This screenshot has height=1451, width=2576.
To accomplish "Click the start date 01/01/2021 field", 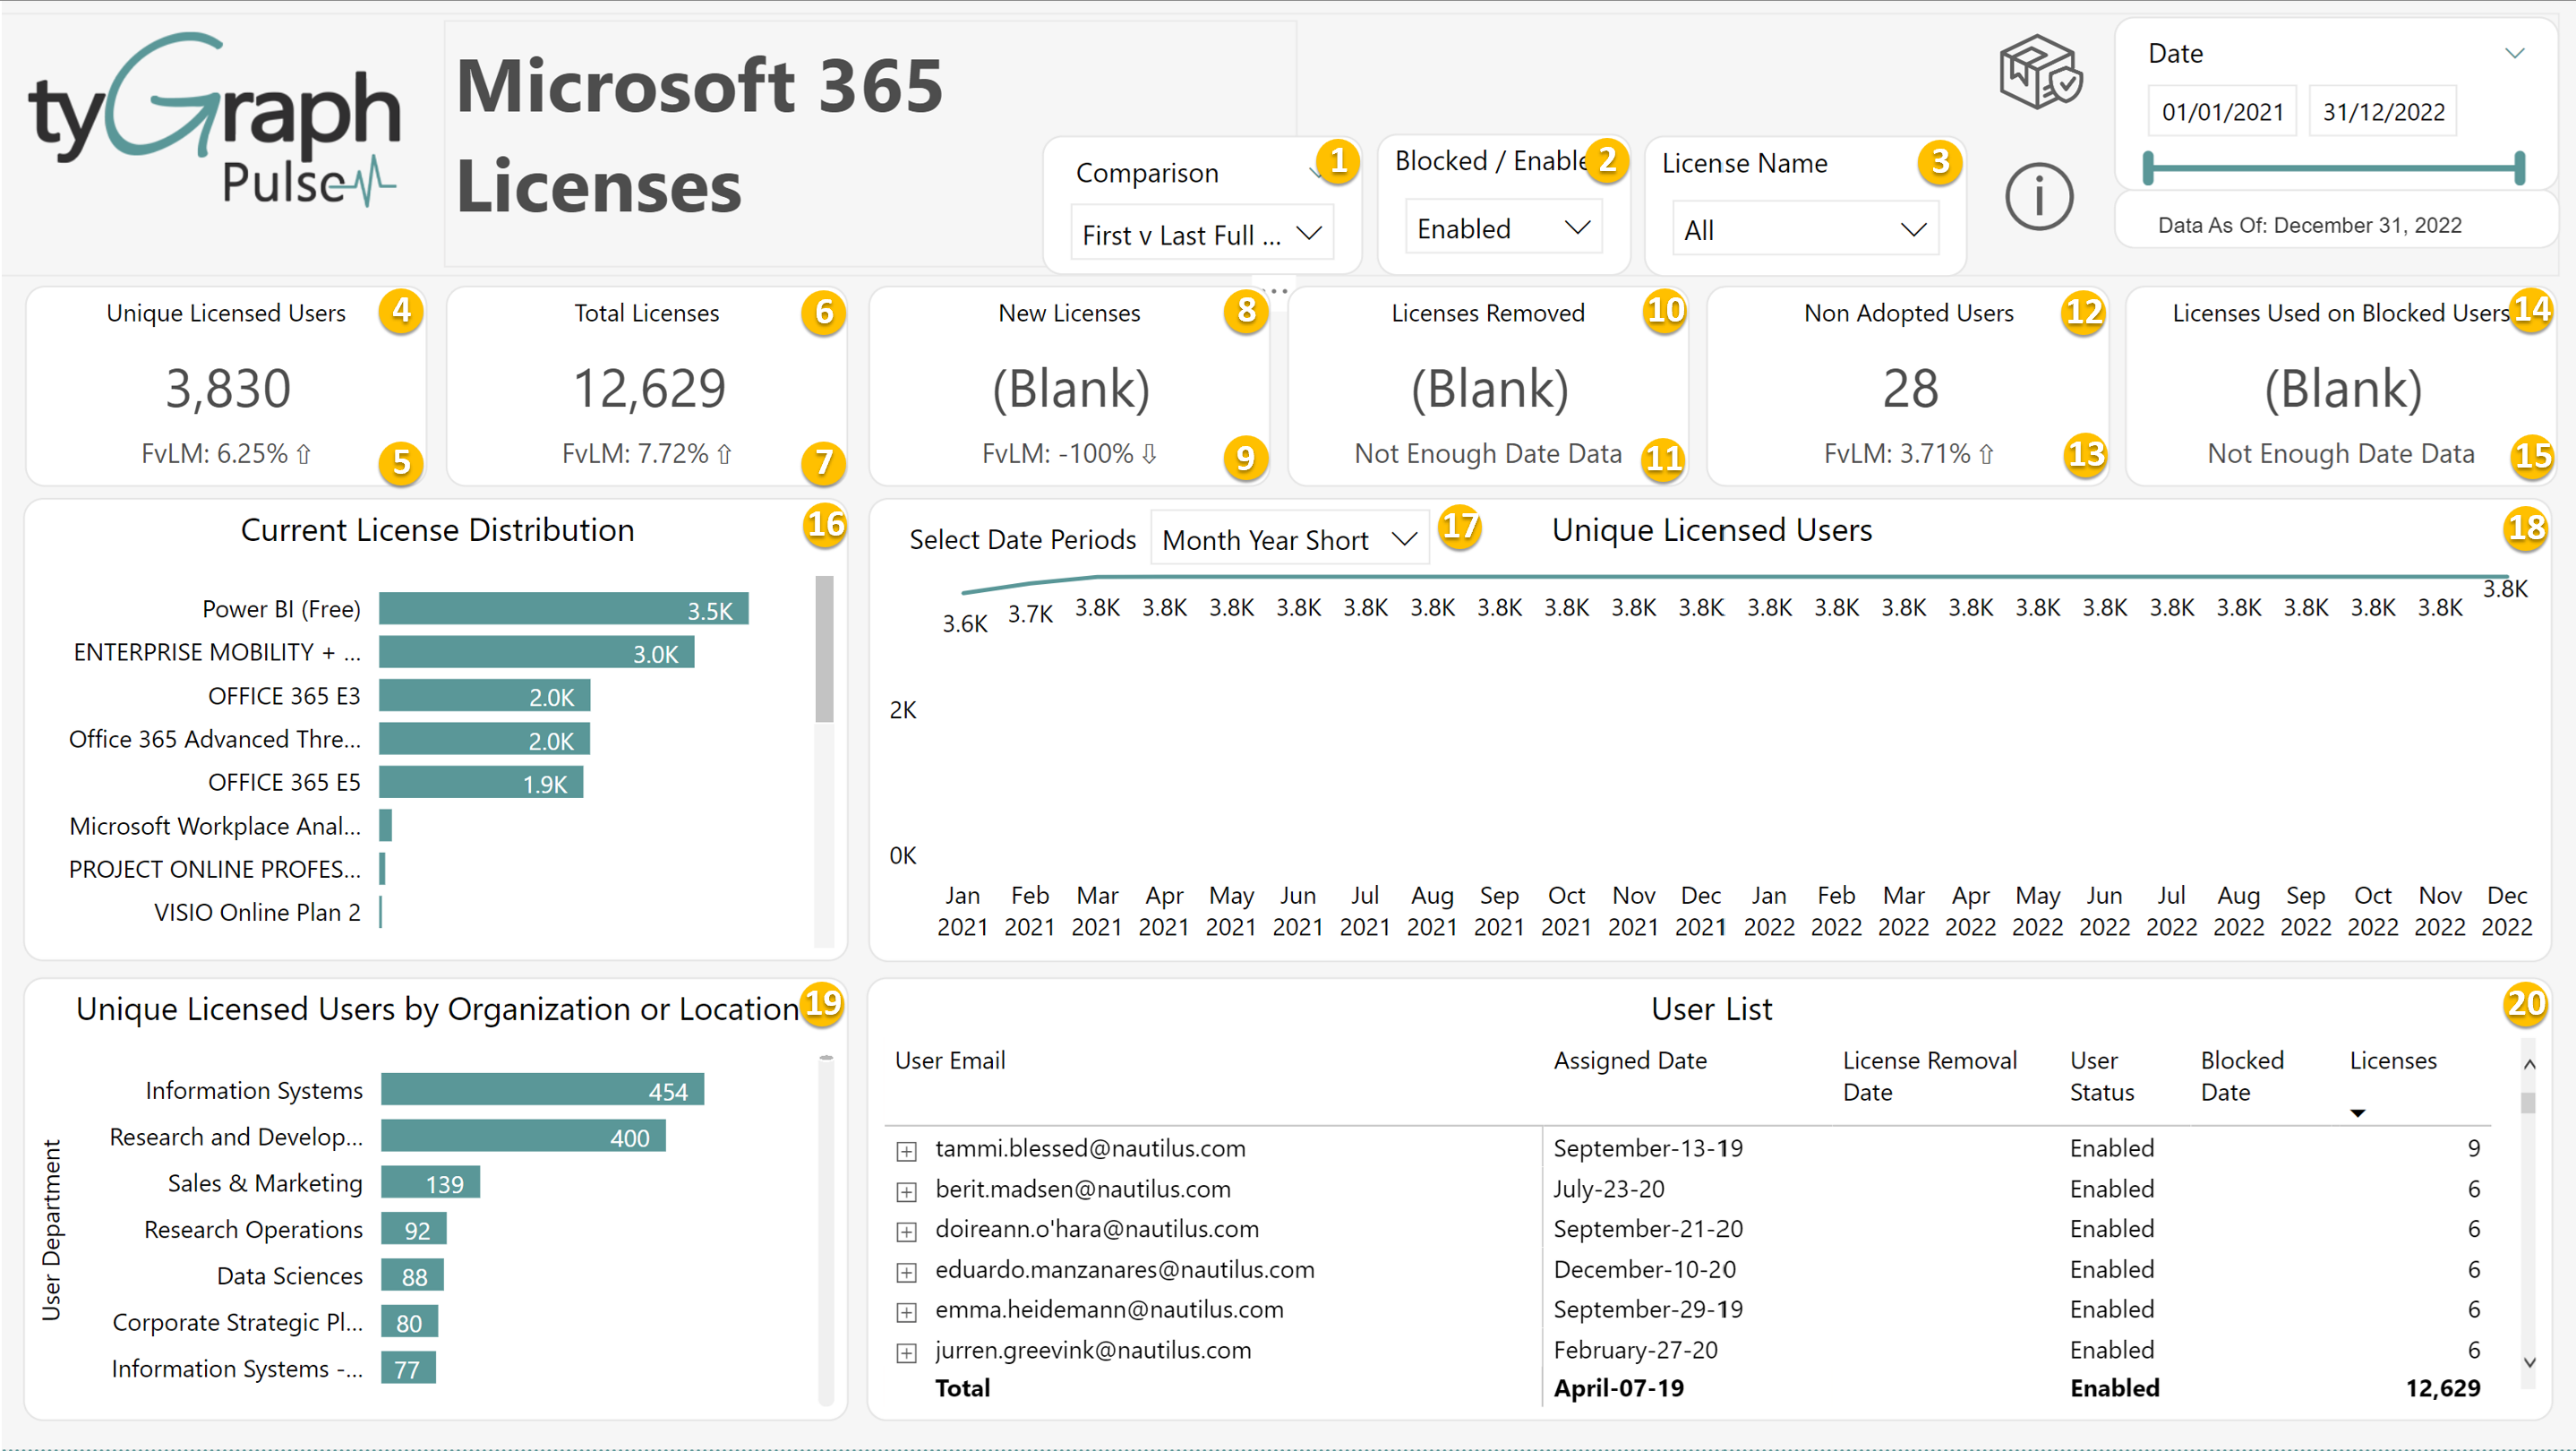I will tap(2222, 112).
